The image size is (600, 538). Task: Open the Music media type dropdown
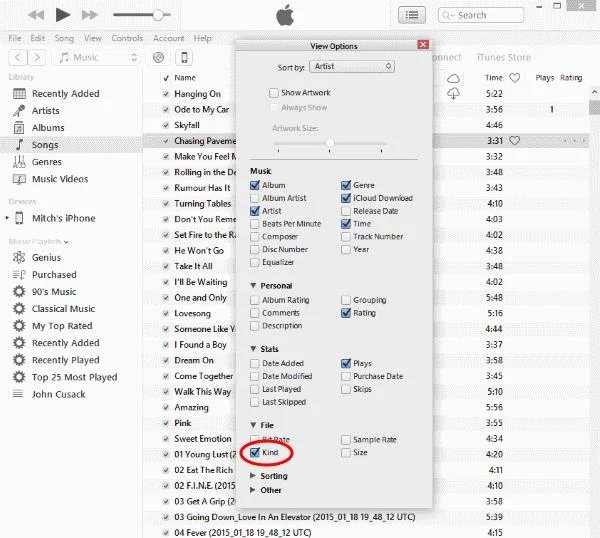click(x=96, y=57)
